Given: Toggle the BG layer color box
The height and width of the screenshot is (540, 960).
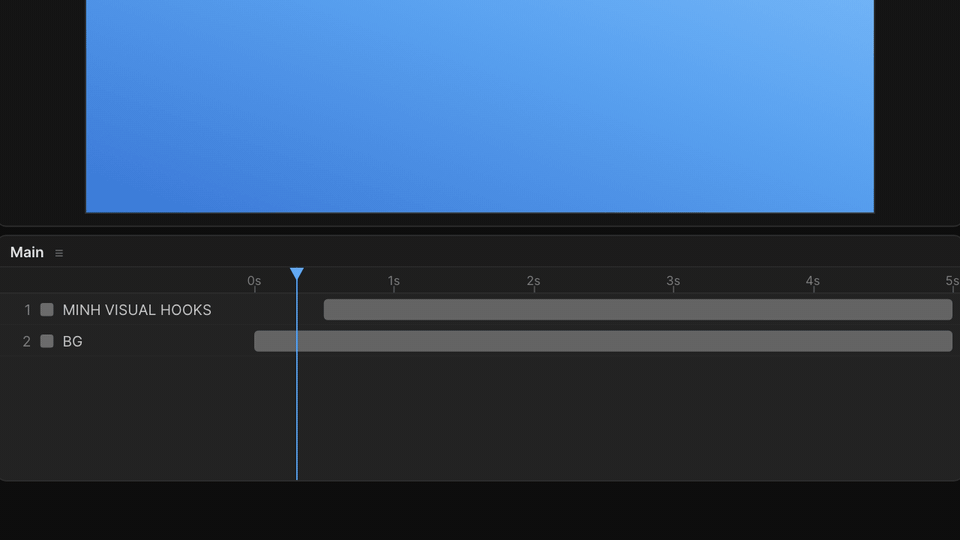Looking at the screenshot, I should tap(47, 341).
